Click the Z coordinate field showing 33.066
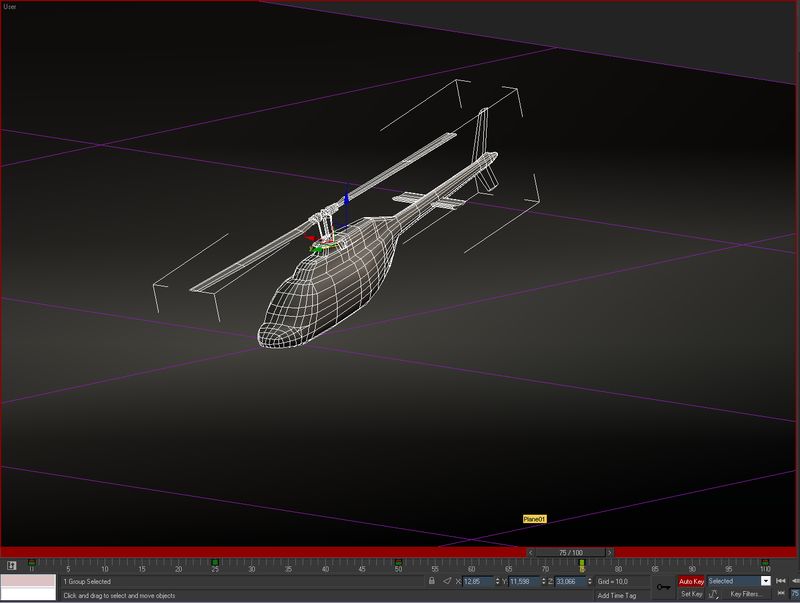800x603 pixels. tap(570, 581)
